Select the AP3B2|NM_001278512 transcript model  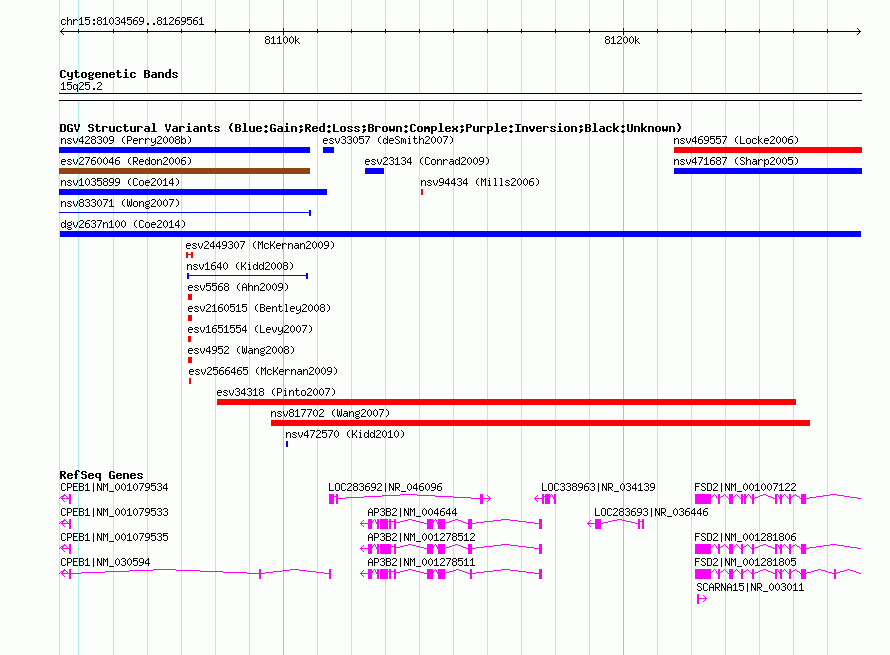tap(451, 548)
